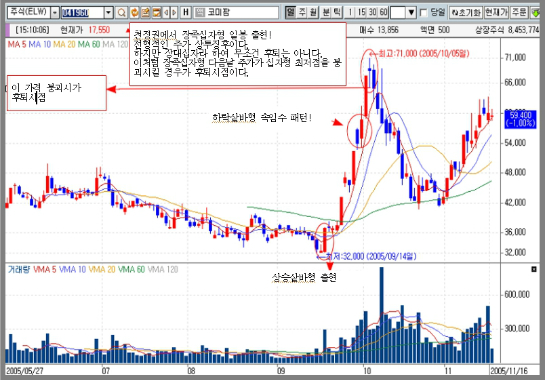
Task: Go to next stock with right arrow
Action: [x=174, y=13]
